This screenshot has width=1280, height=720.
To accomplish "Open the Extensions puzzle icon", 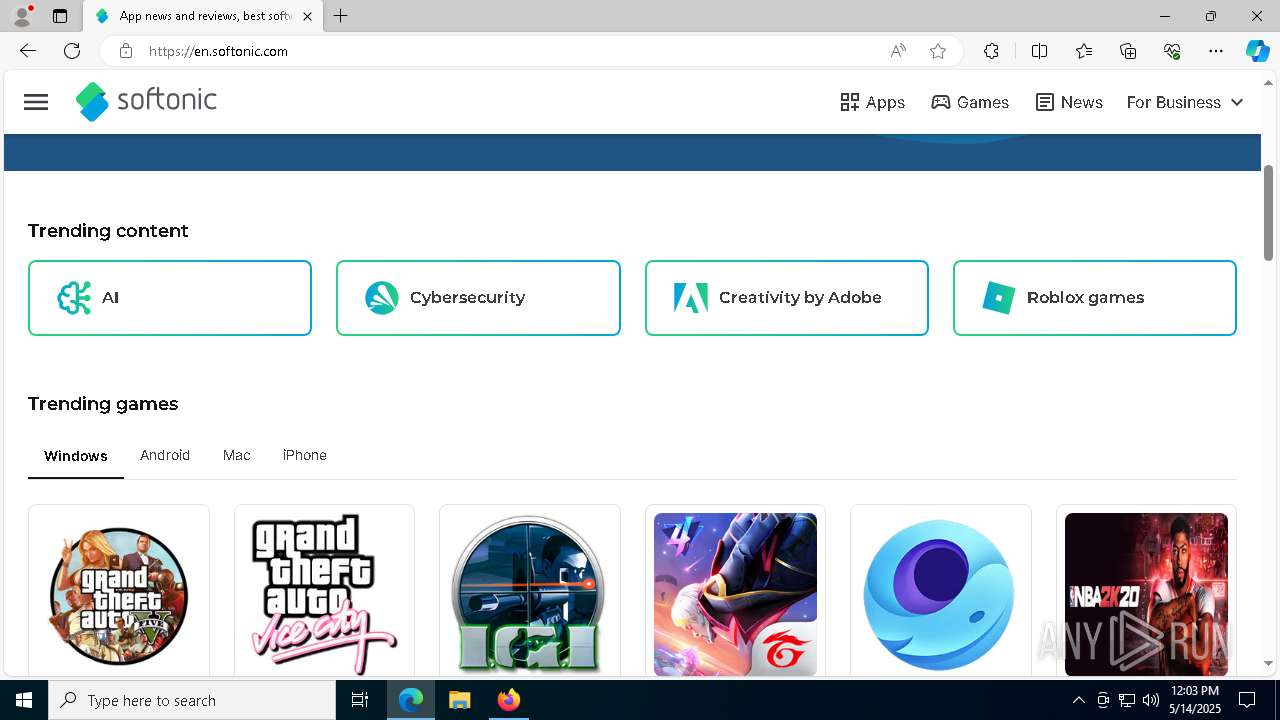I will click(991, 51).
